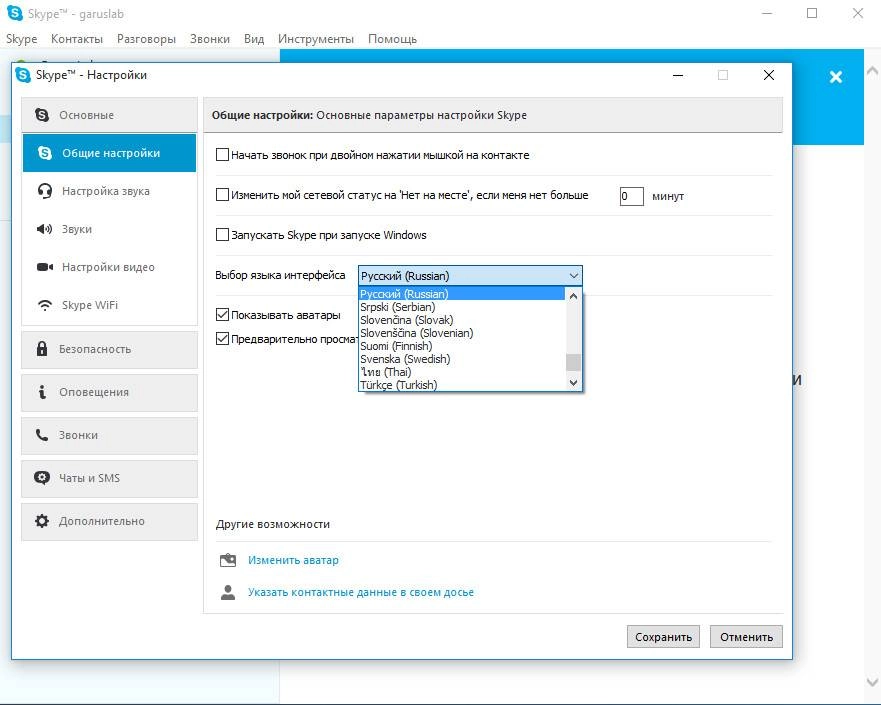Screen dimensions: 881x705
Task: Open the Чаты и SMS section
Action: tap(110, 478)
